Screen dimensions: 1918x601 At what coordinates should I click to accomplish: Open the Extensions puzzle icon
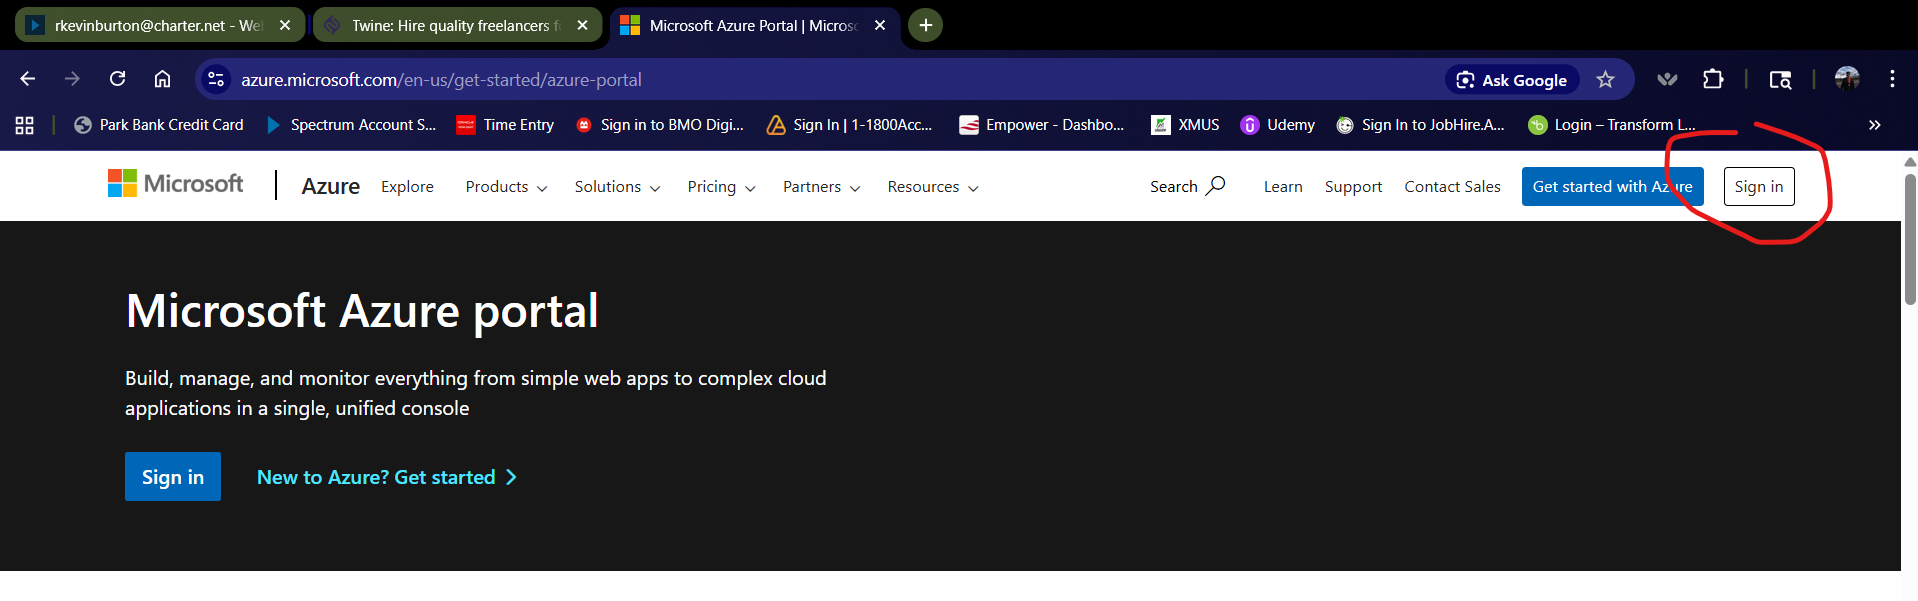1713,79
